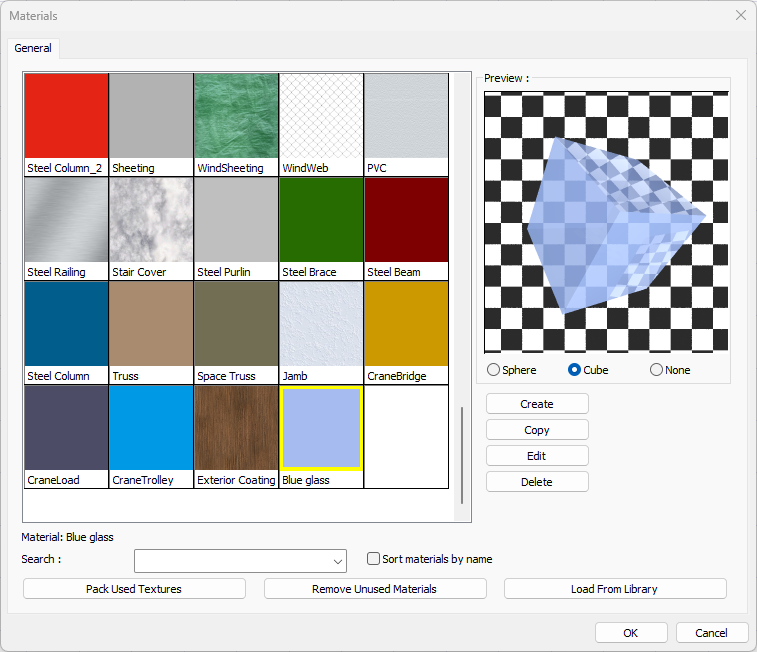Viewport: 757px width, 652px height.
Task: Expand the Search dropdown arrow
Action: click(x=339, y=561)
